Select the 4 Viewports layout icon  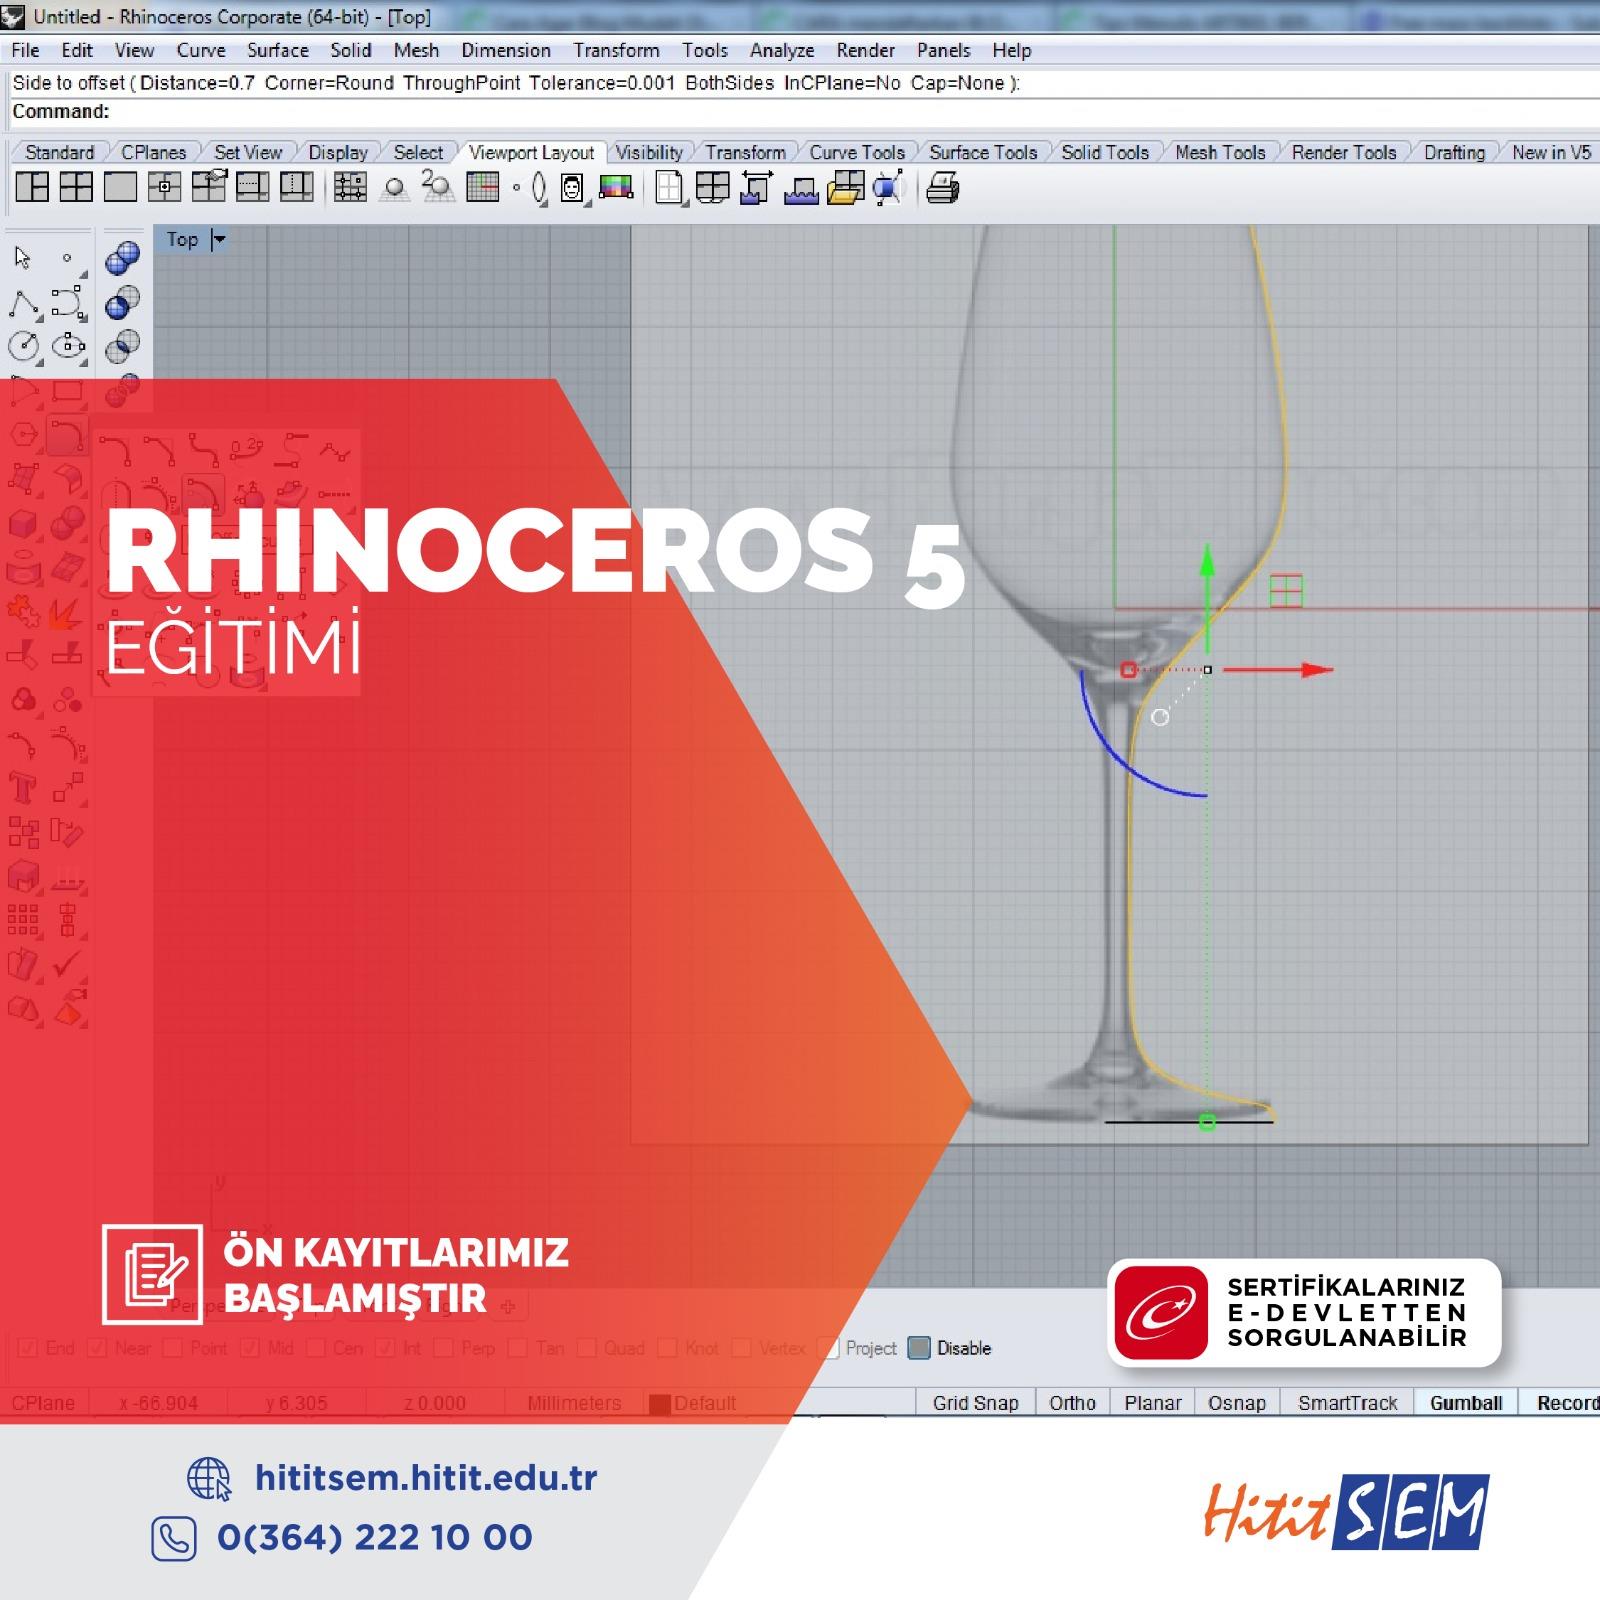pyautogui.click(x=76, y=187)
